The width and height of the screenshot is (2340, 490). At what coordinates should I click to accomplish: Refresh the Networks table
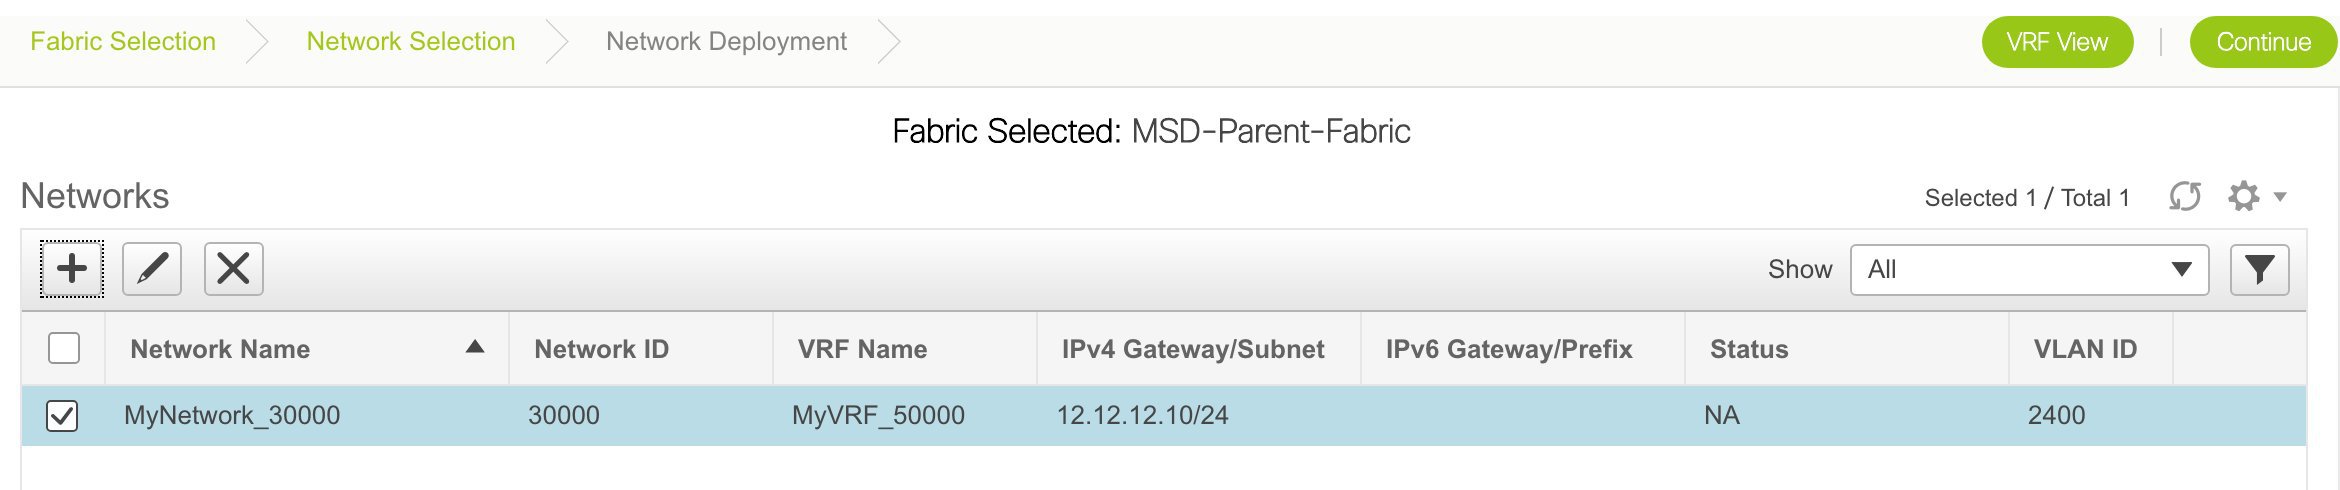tap(2185, 196)
